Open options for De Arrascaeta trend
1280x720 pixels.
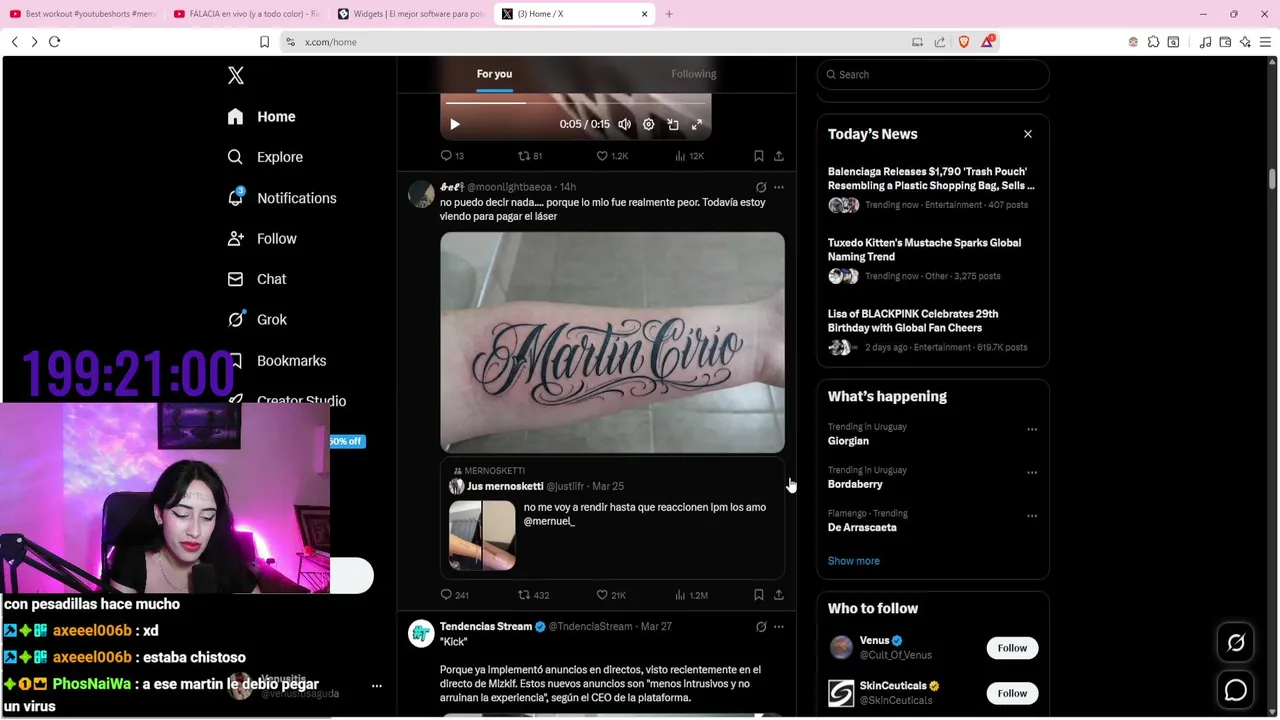[x=1032, y=516]
